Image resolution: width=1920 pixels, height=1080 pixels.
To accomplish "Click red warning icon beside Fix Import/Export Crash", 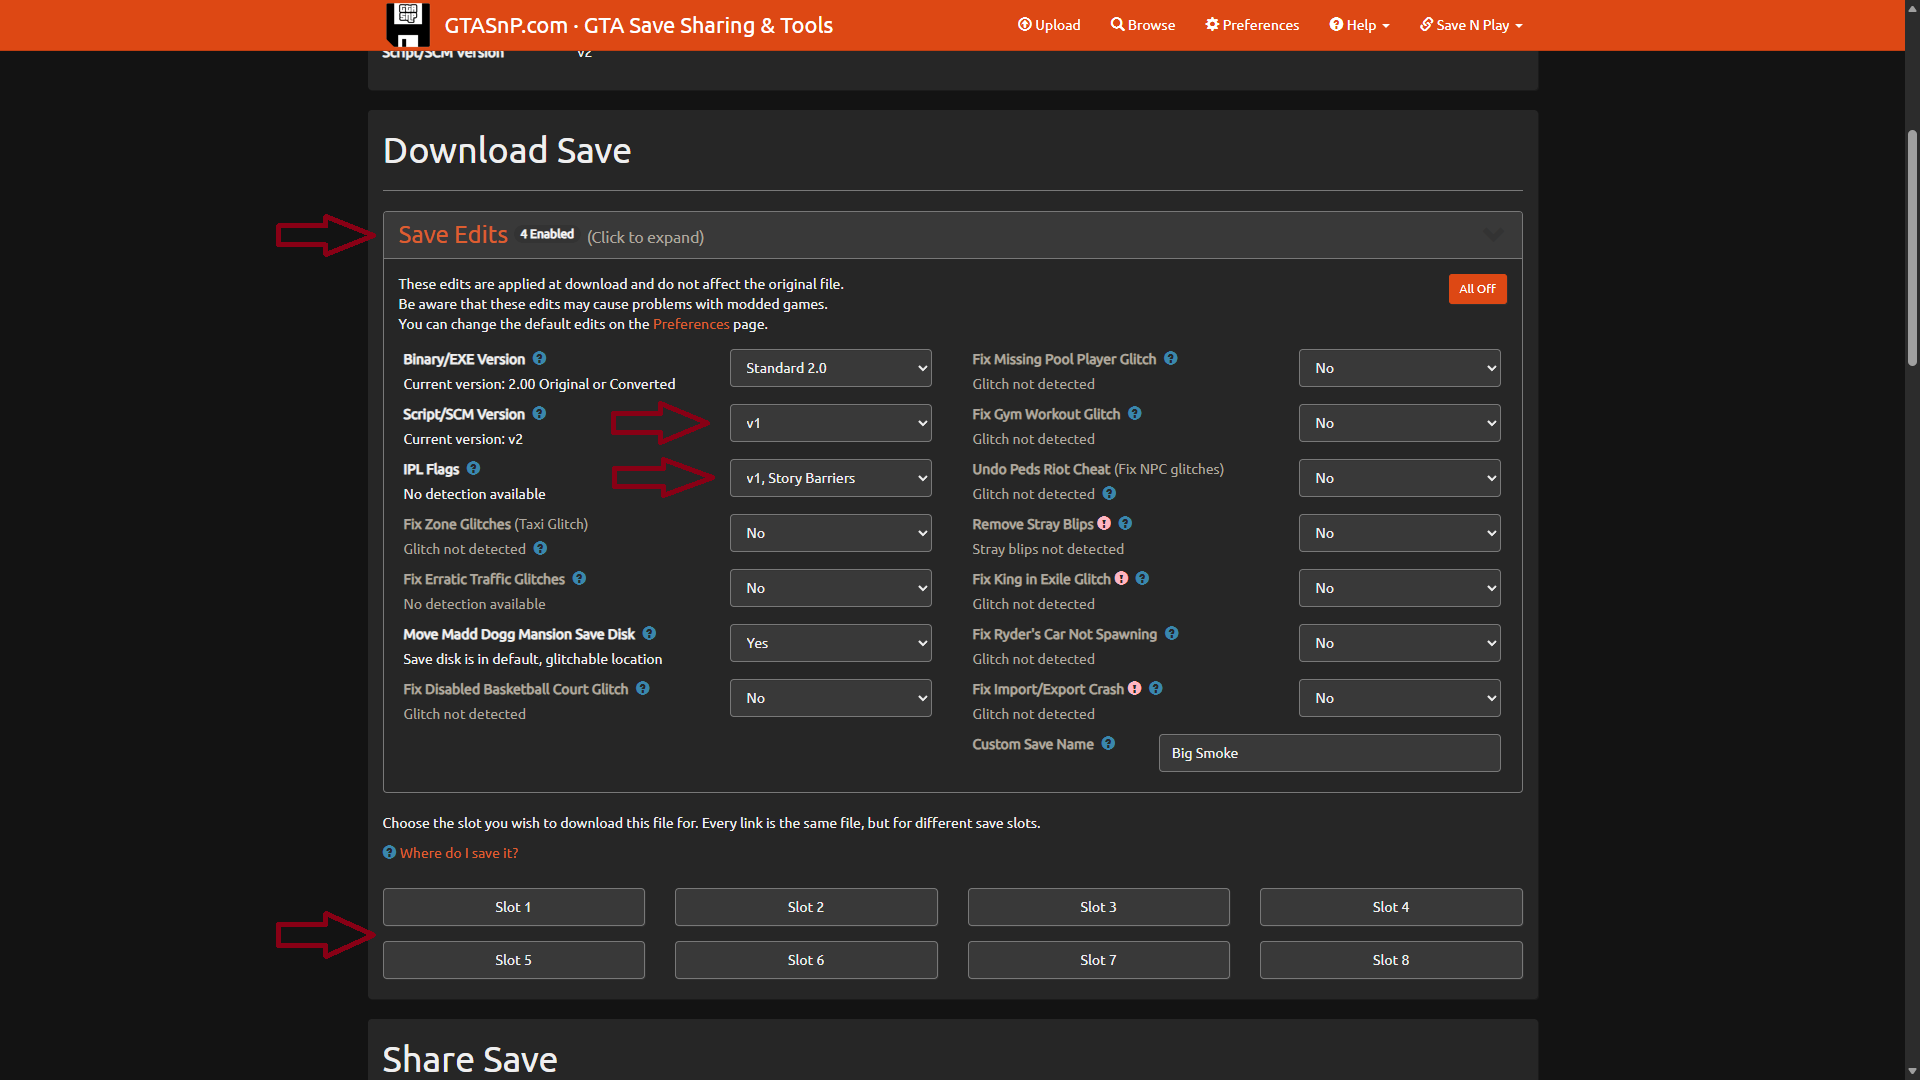I will click(1134, 689).
